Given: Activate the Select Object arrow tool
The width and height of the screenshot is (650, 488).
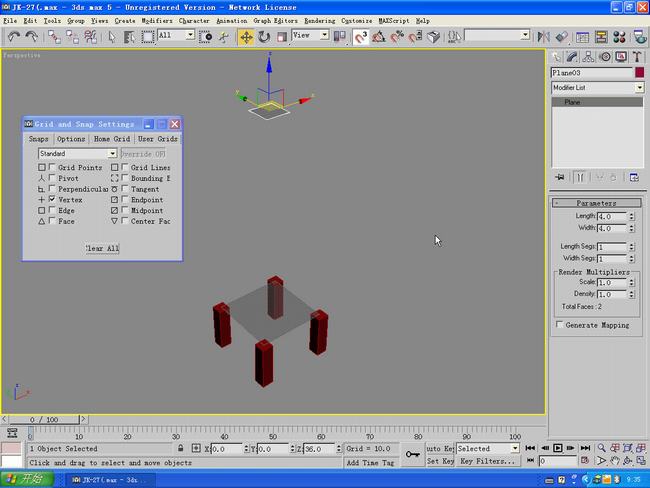Looking at the screenshot, I should click(x=112, y=37).
